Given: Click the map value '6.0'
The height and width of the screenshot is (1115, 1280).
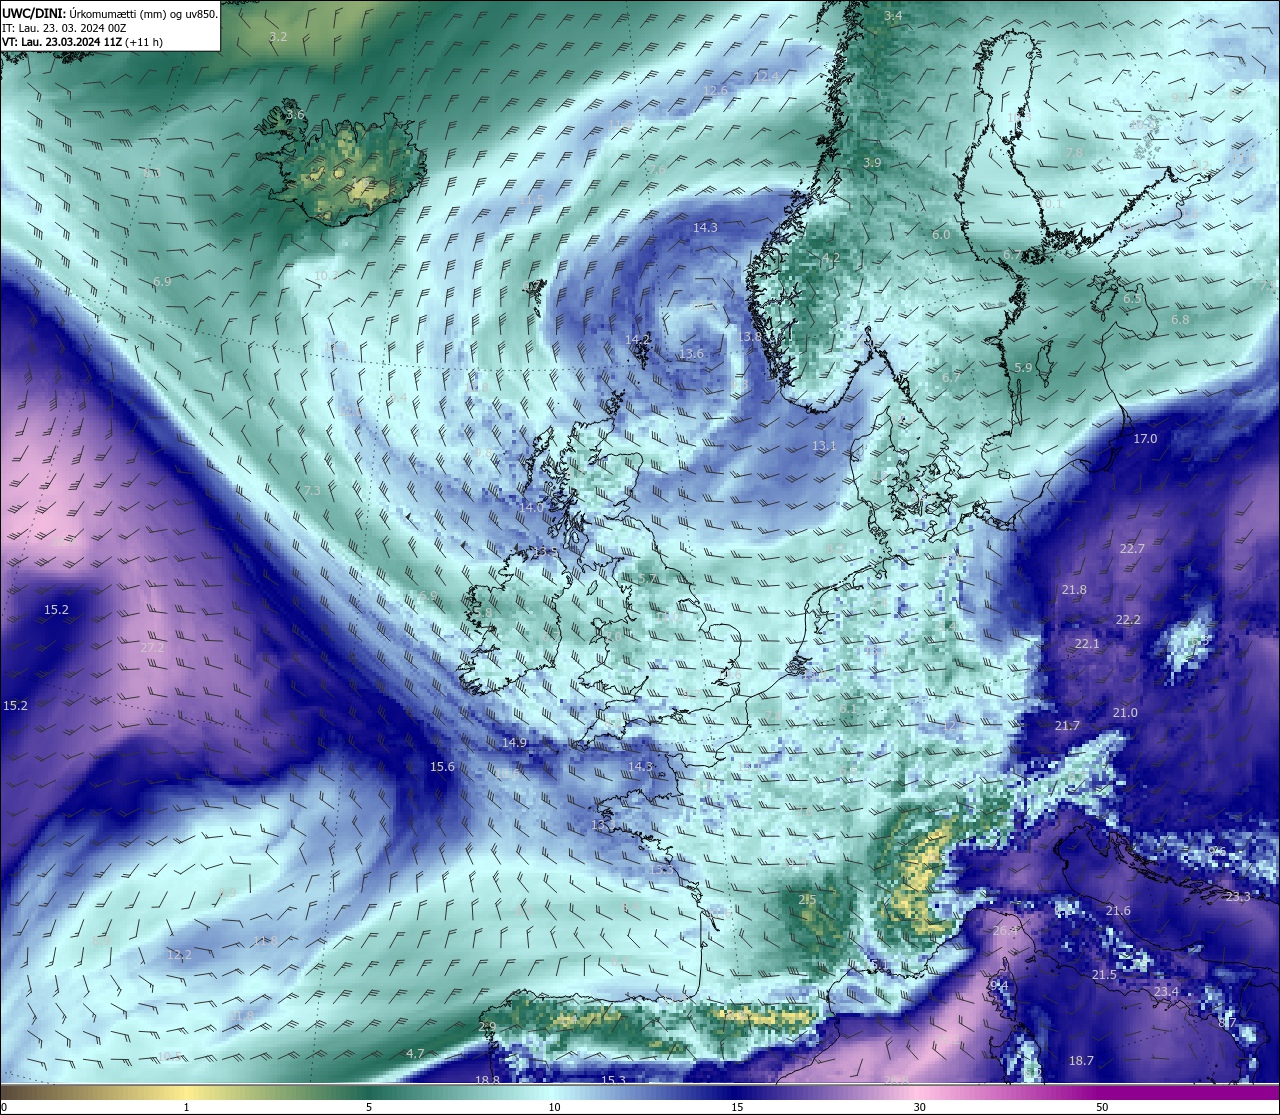Looking at the screenshot, I should (x=941, y=235).
